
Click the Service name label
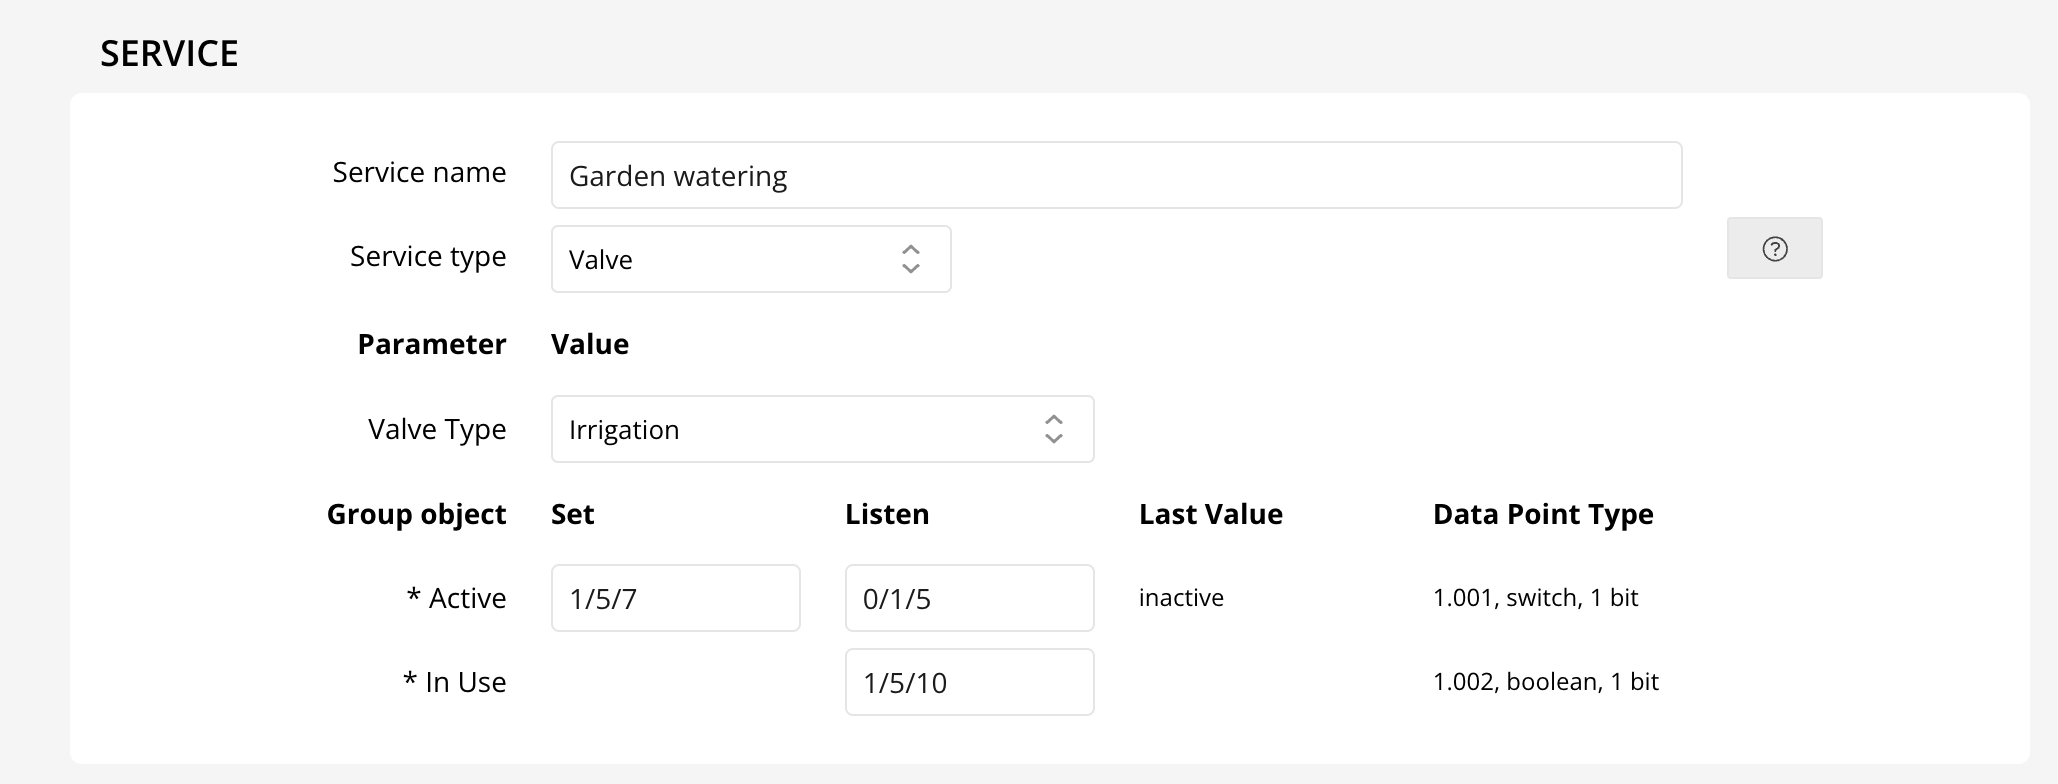tap(419, 173)
